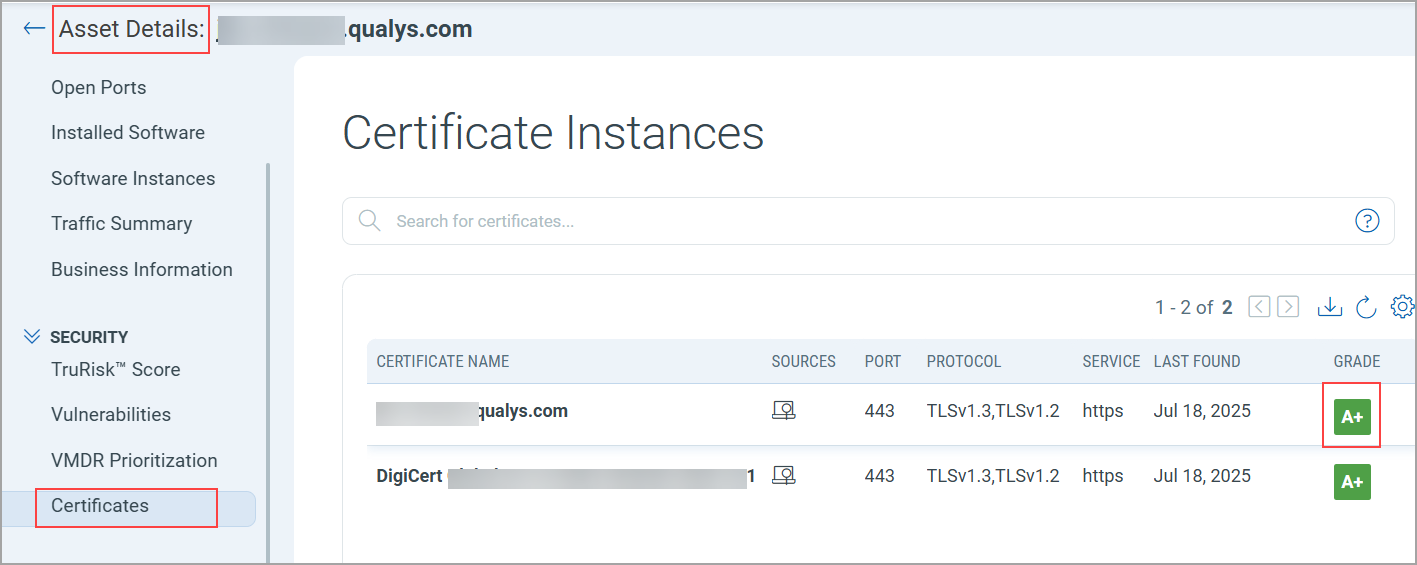Select Software Instances in sidebar
The height and width of the screenshot is (565, 1417).
click(133, 178)
